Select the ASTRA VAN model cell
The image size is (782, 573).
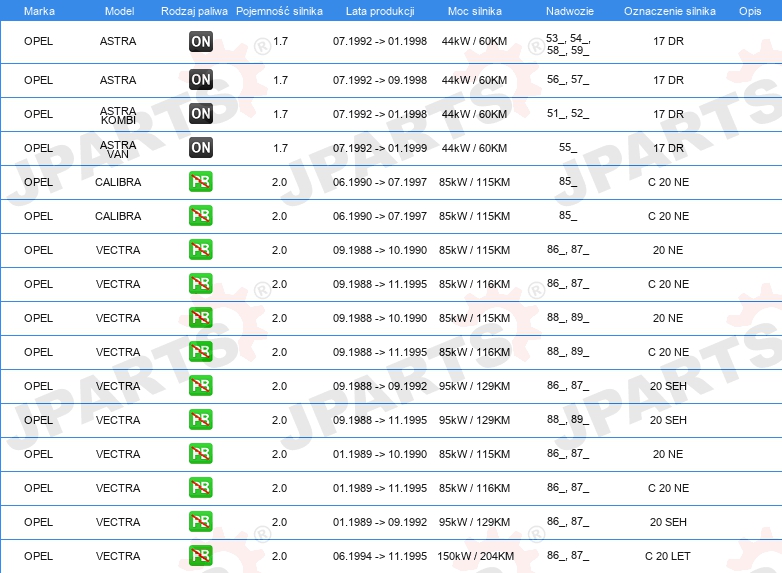pos(118,149)
